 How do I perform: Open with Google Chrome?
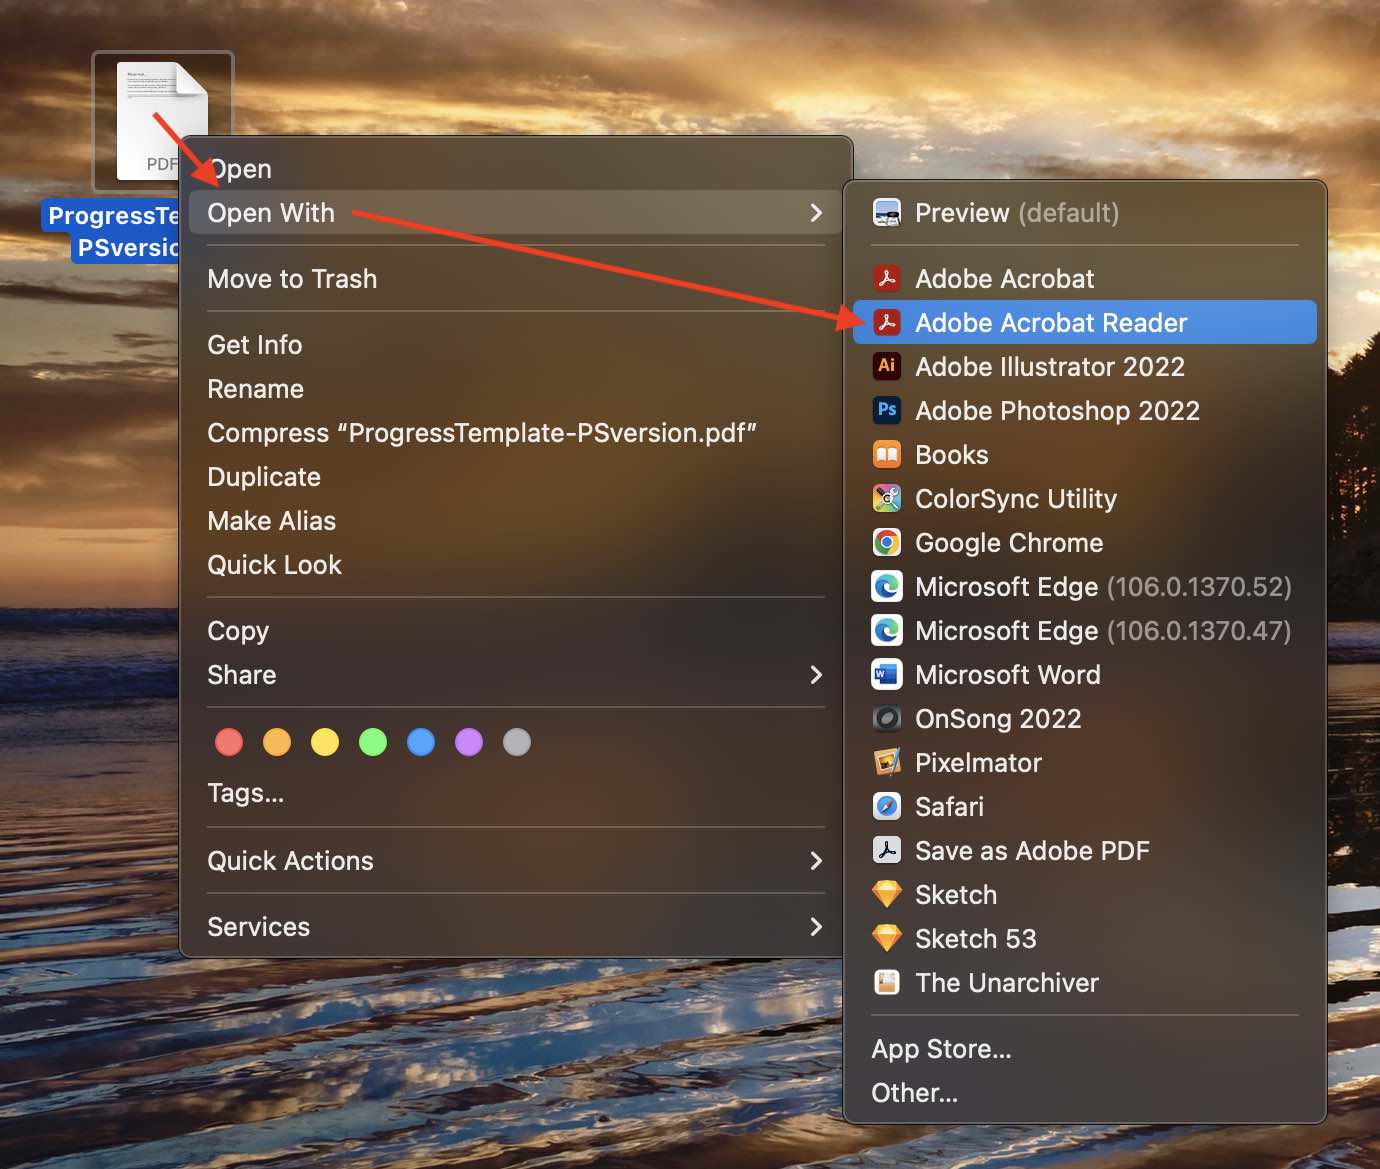pyautogui.click(x=1085, y=543)
